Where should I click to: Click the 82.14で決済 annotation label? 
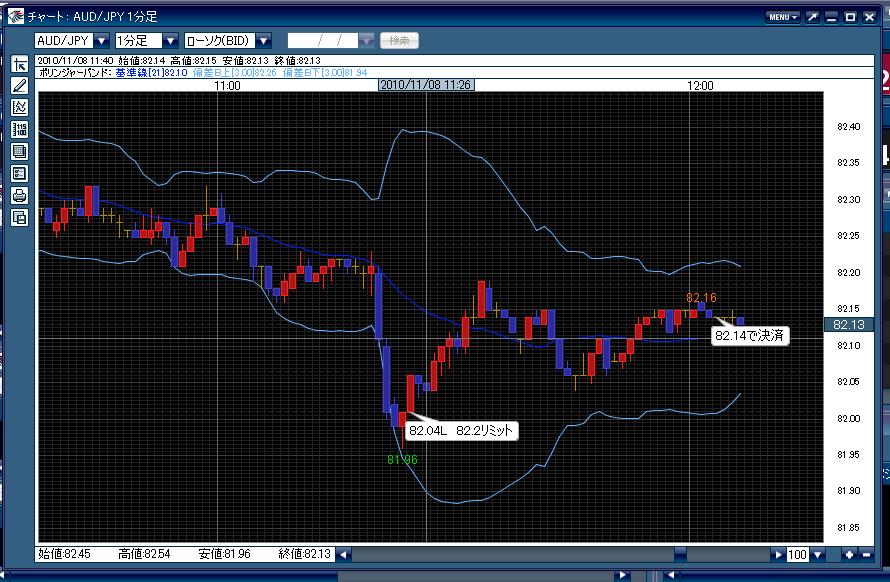pyautogui.click(x=749, y=335)
